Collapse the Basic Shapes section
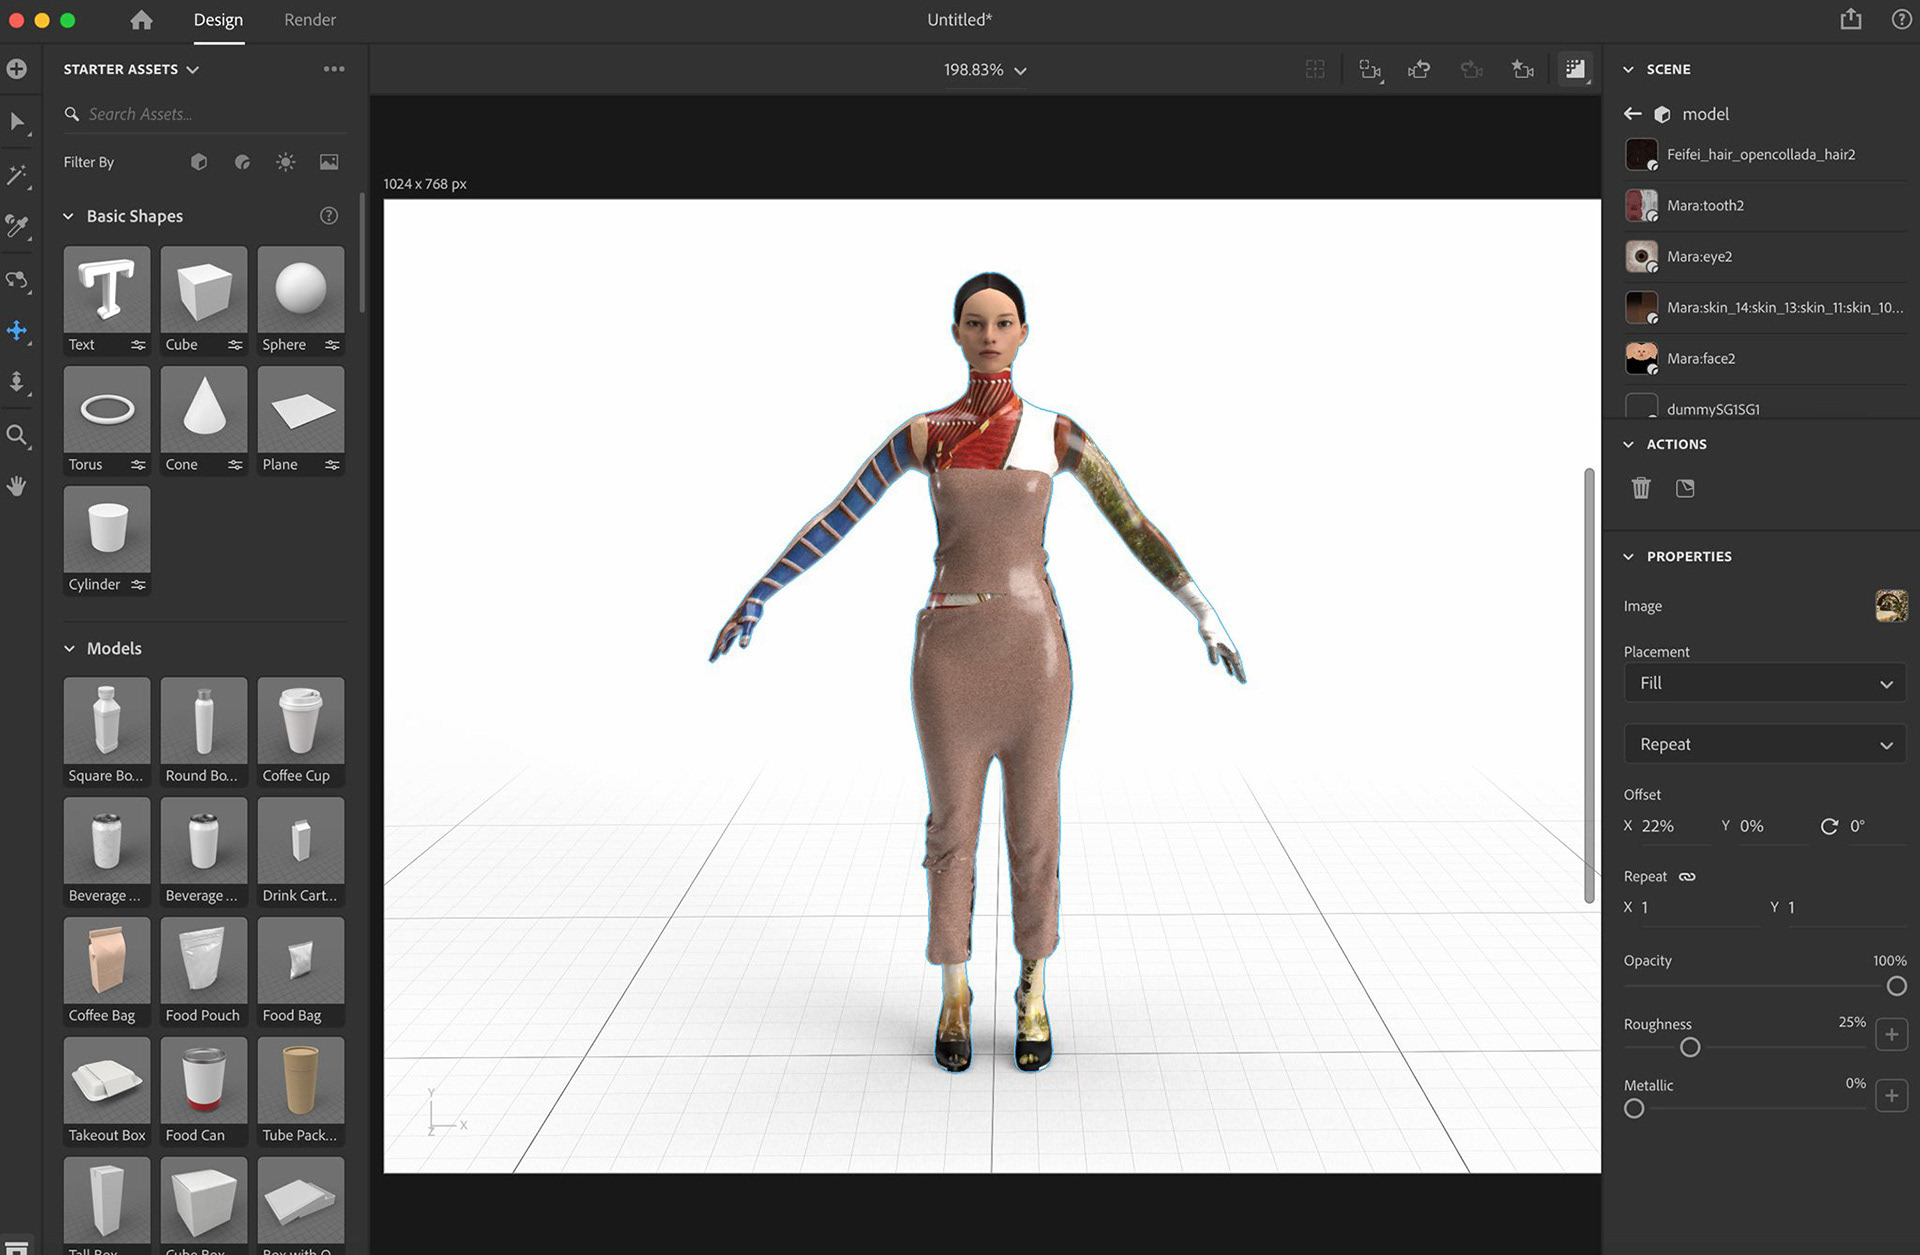The width and height of the screenshot is (1920, 1255). (x=69, y=216)
